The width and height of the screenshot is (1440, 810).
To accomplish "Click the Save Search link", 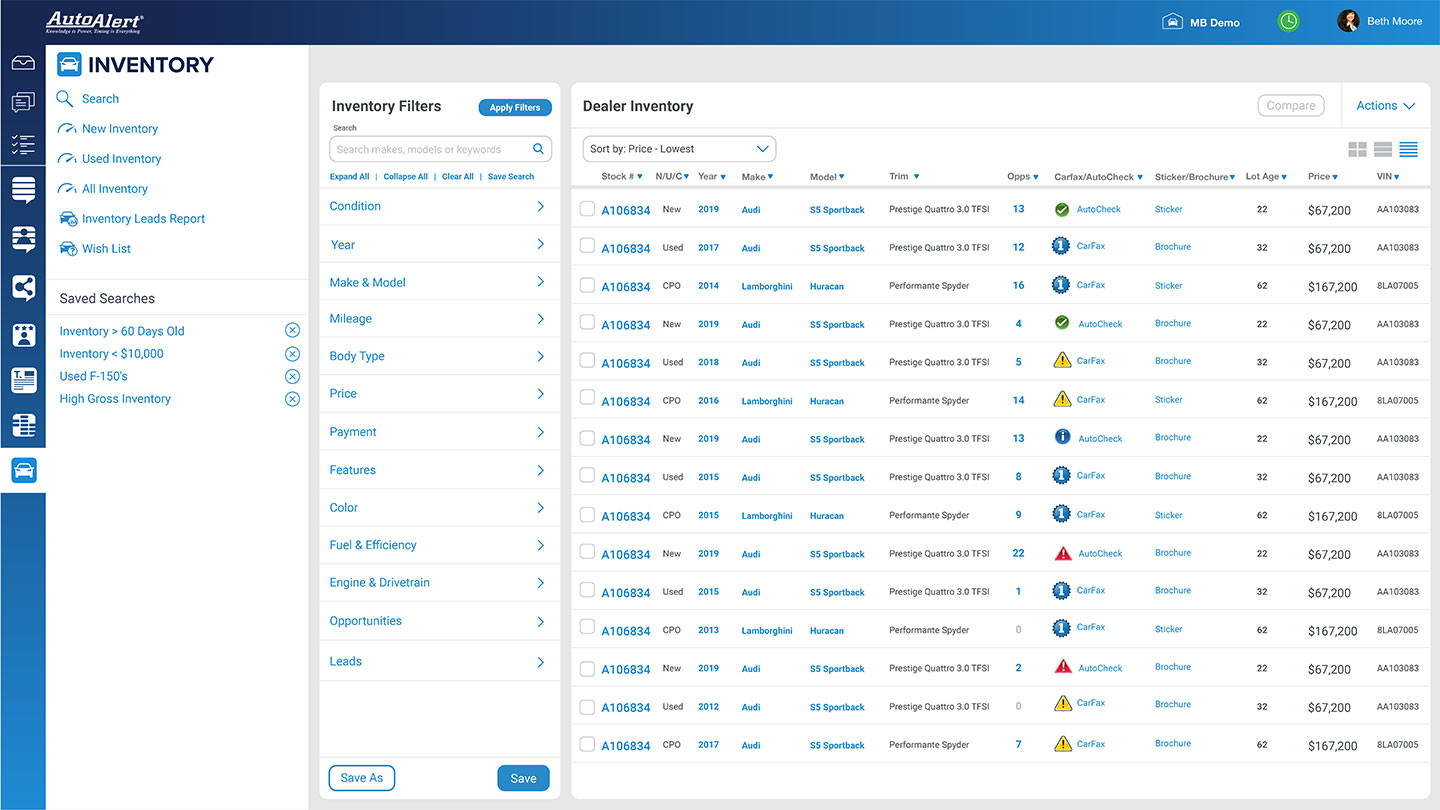I will 511,177.
